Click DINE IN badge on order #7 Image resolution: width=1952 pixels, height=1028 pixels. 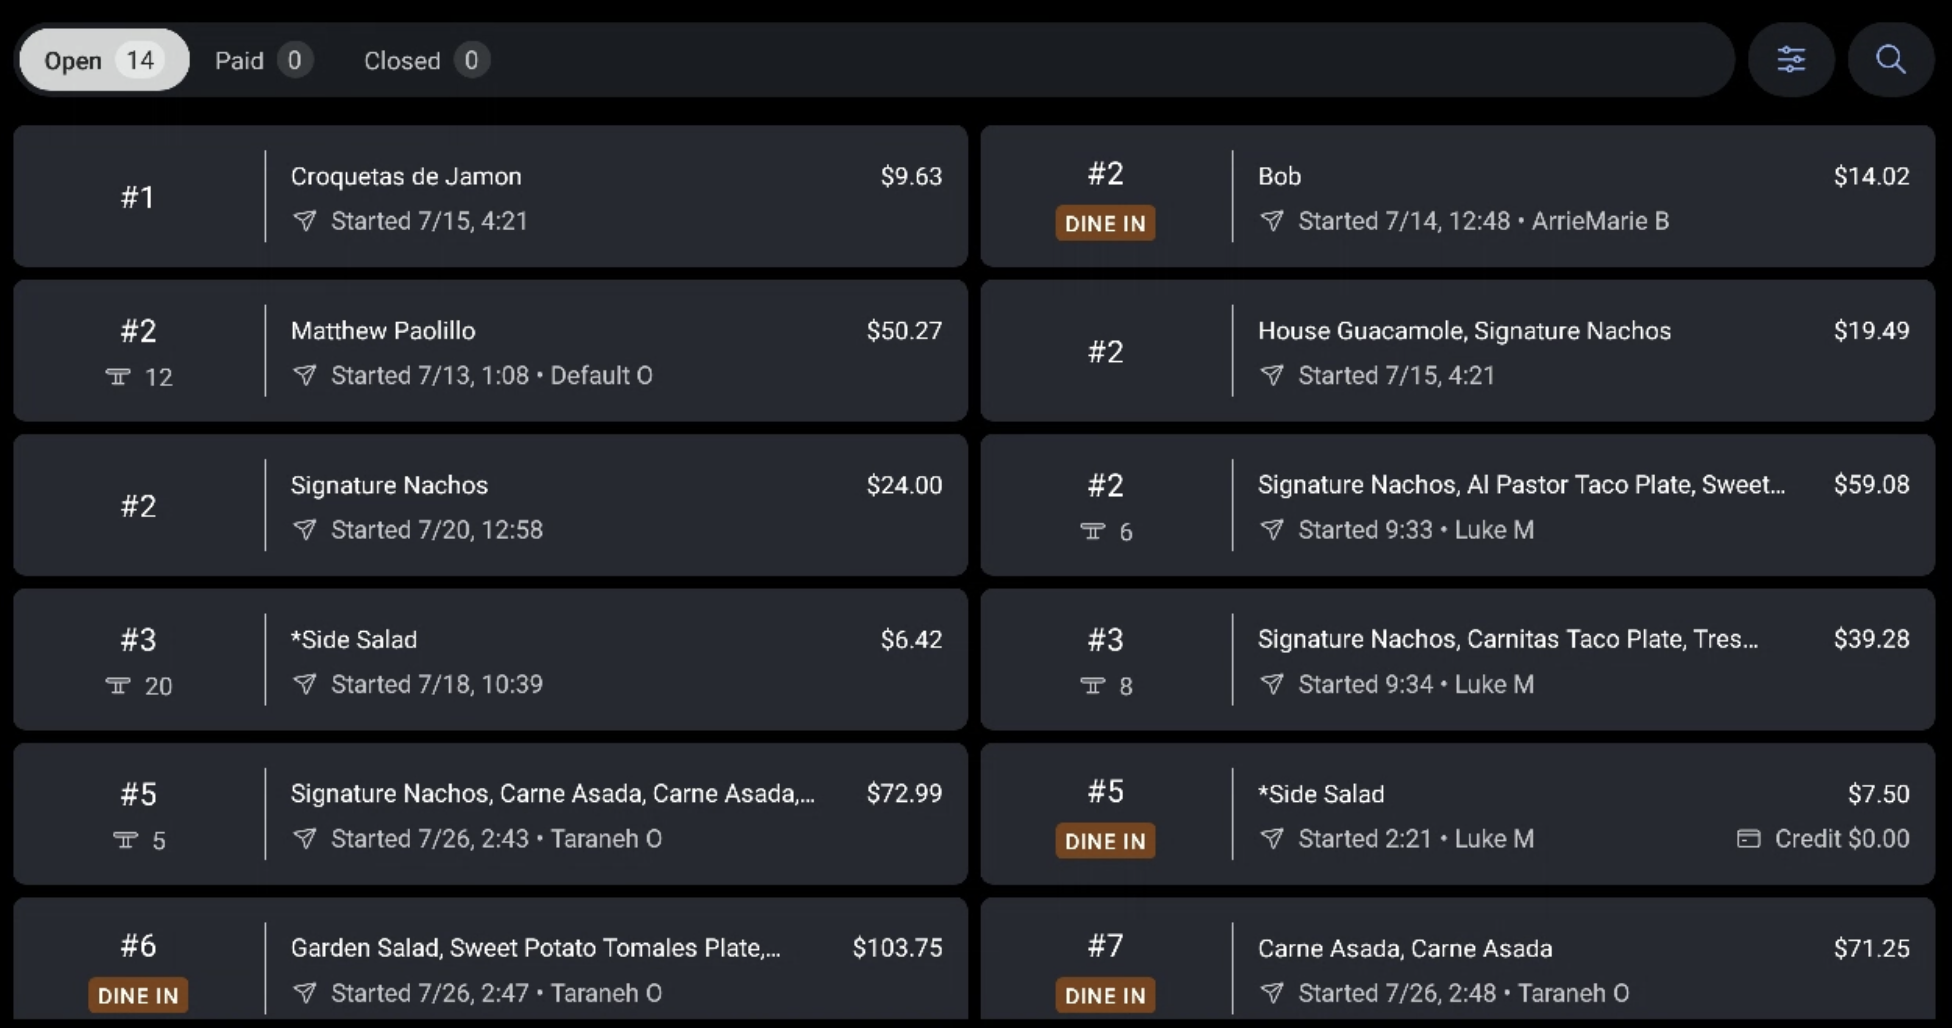pos(1105,995)
